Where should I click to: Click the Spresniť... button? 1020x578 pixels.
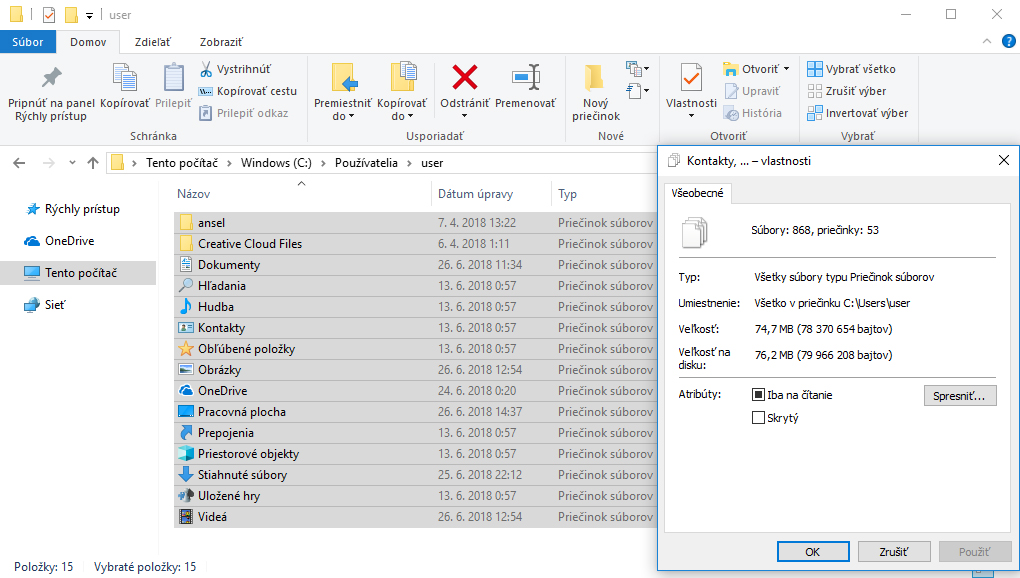(x=959, y=396)
